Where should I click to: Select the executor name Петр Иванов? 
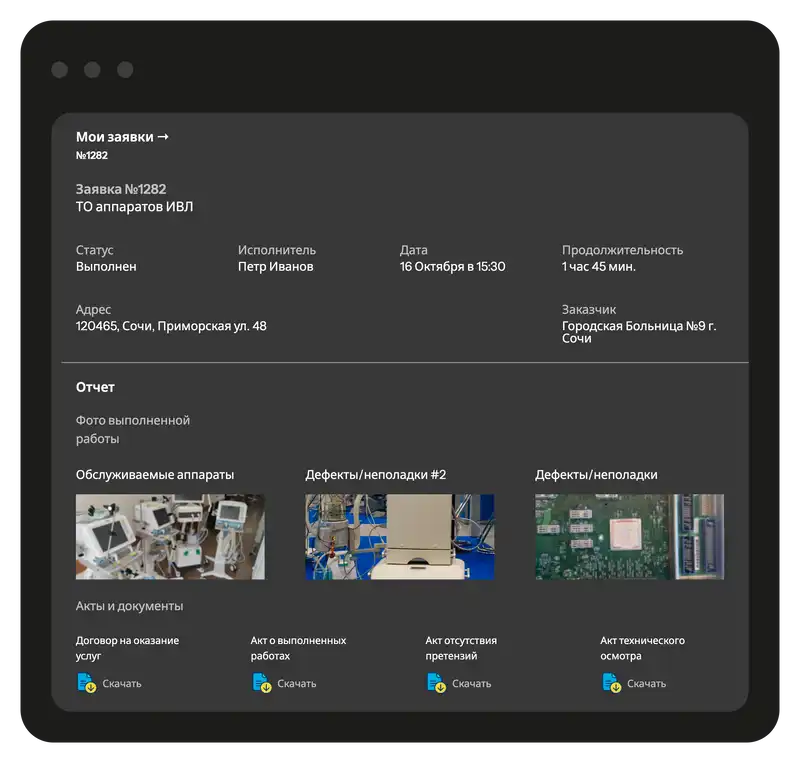pos(275,267)
